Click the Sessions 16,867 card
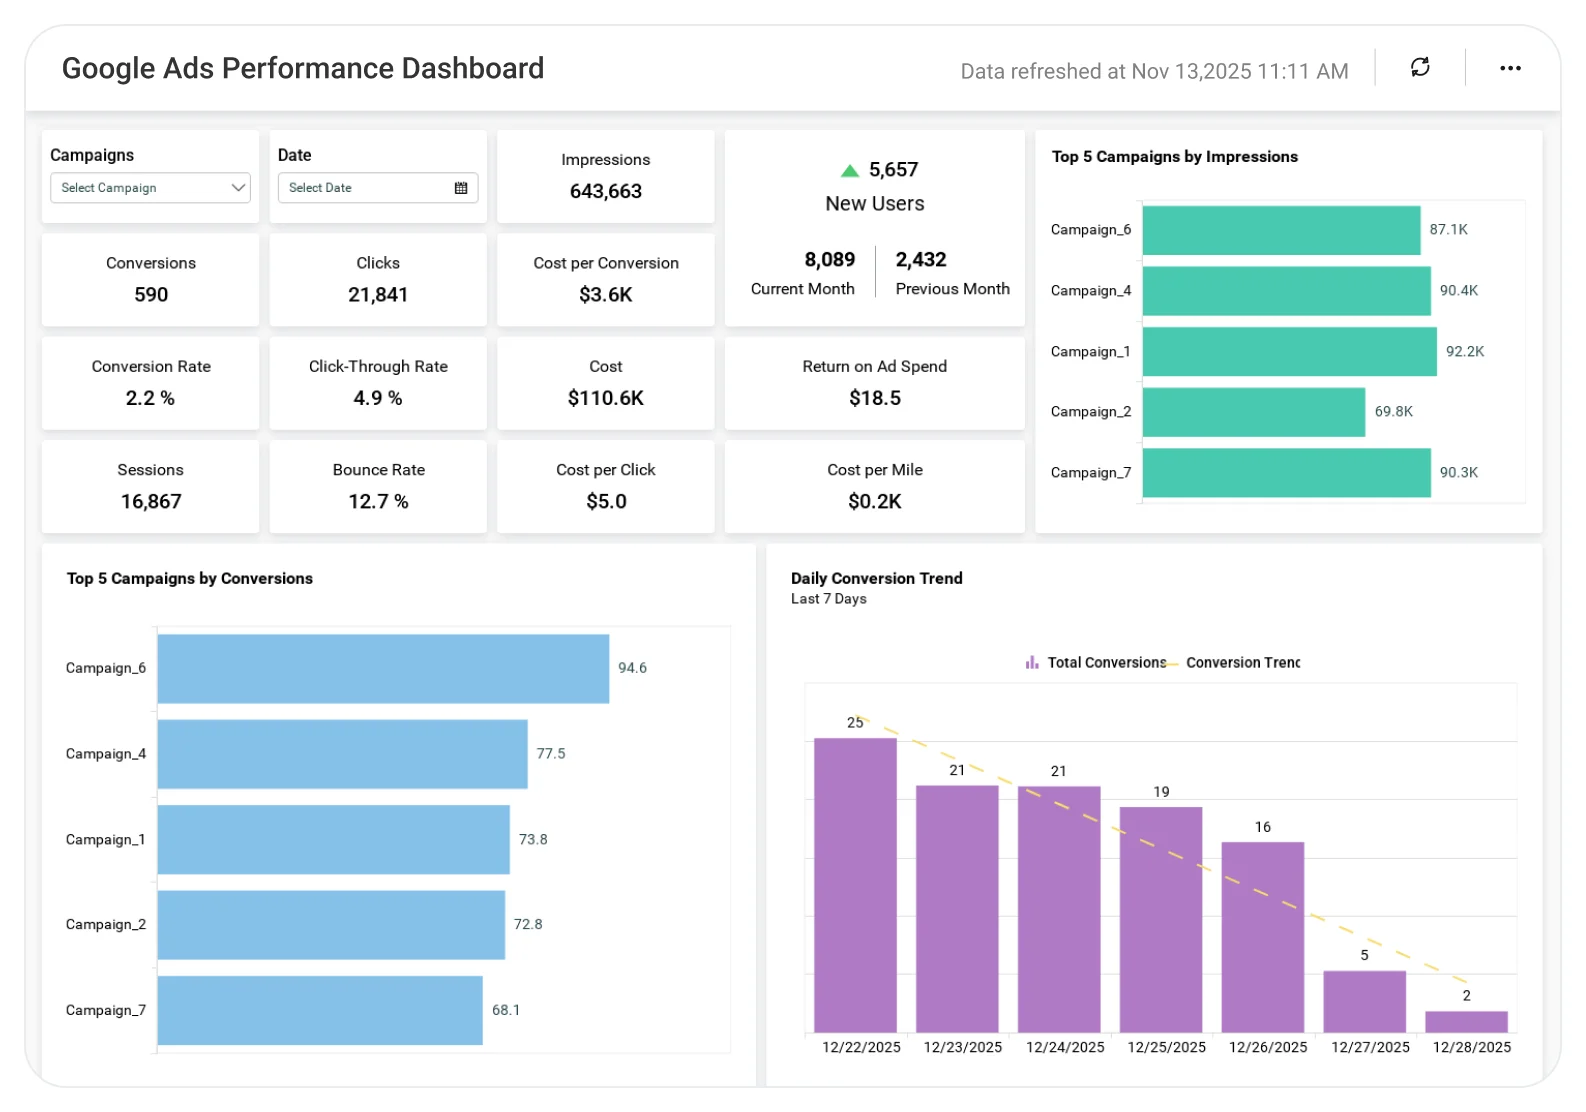Viewport: 1586px width, 1112px height. point(151,486)
